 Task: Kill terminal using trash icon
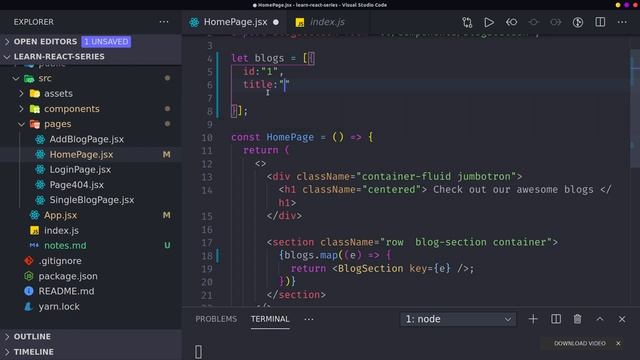click(x=577, y=319)
